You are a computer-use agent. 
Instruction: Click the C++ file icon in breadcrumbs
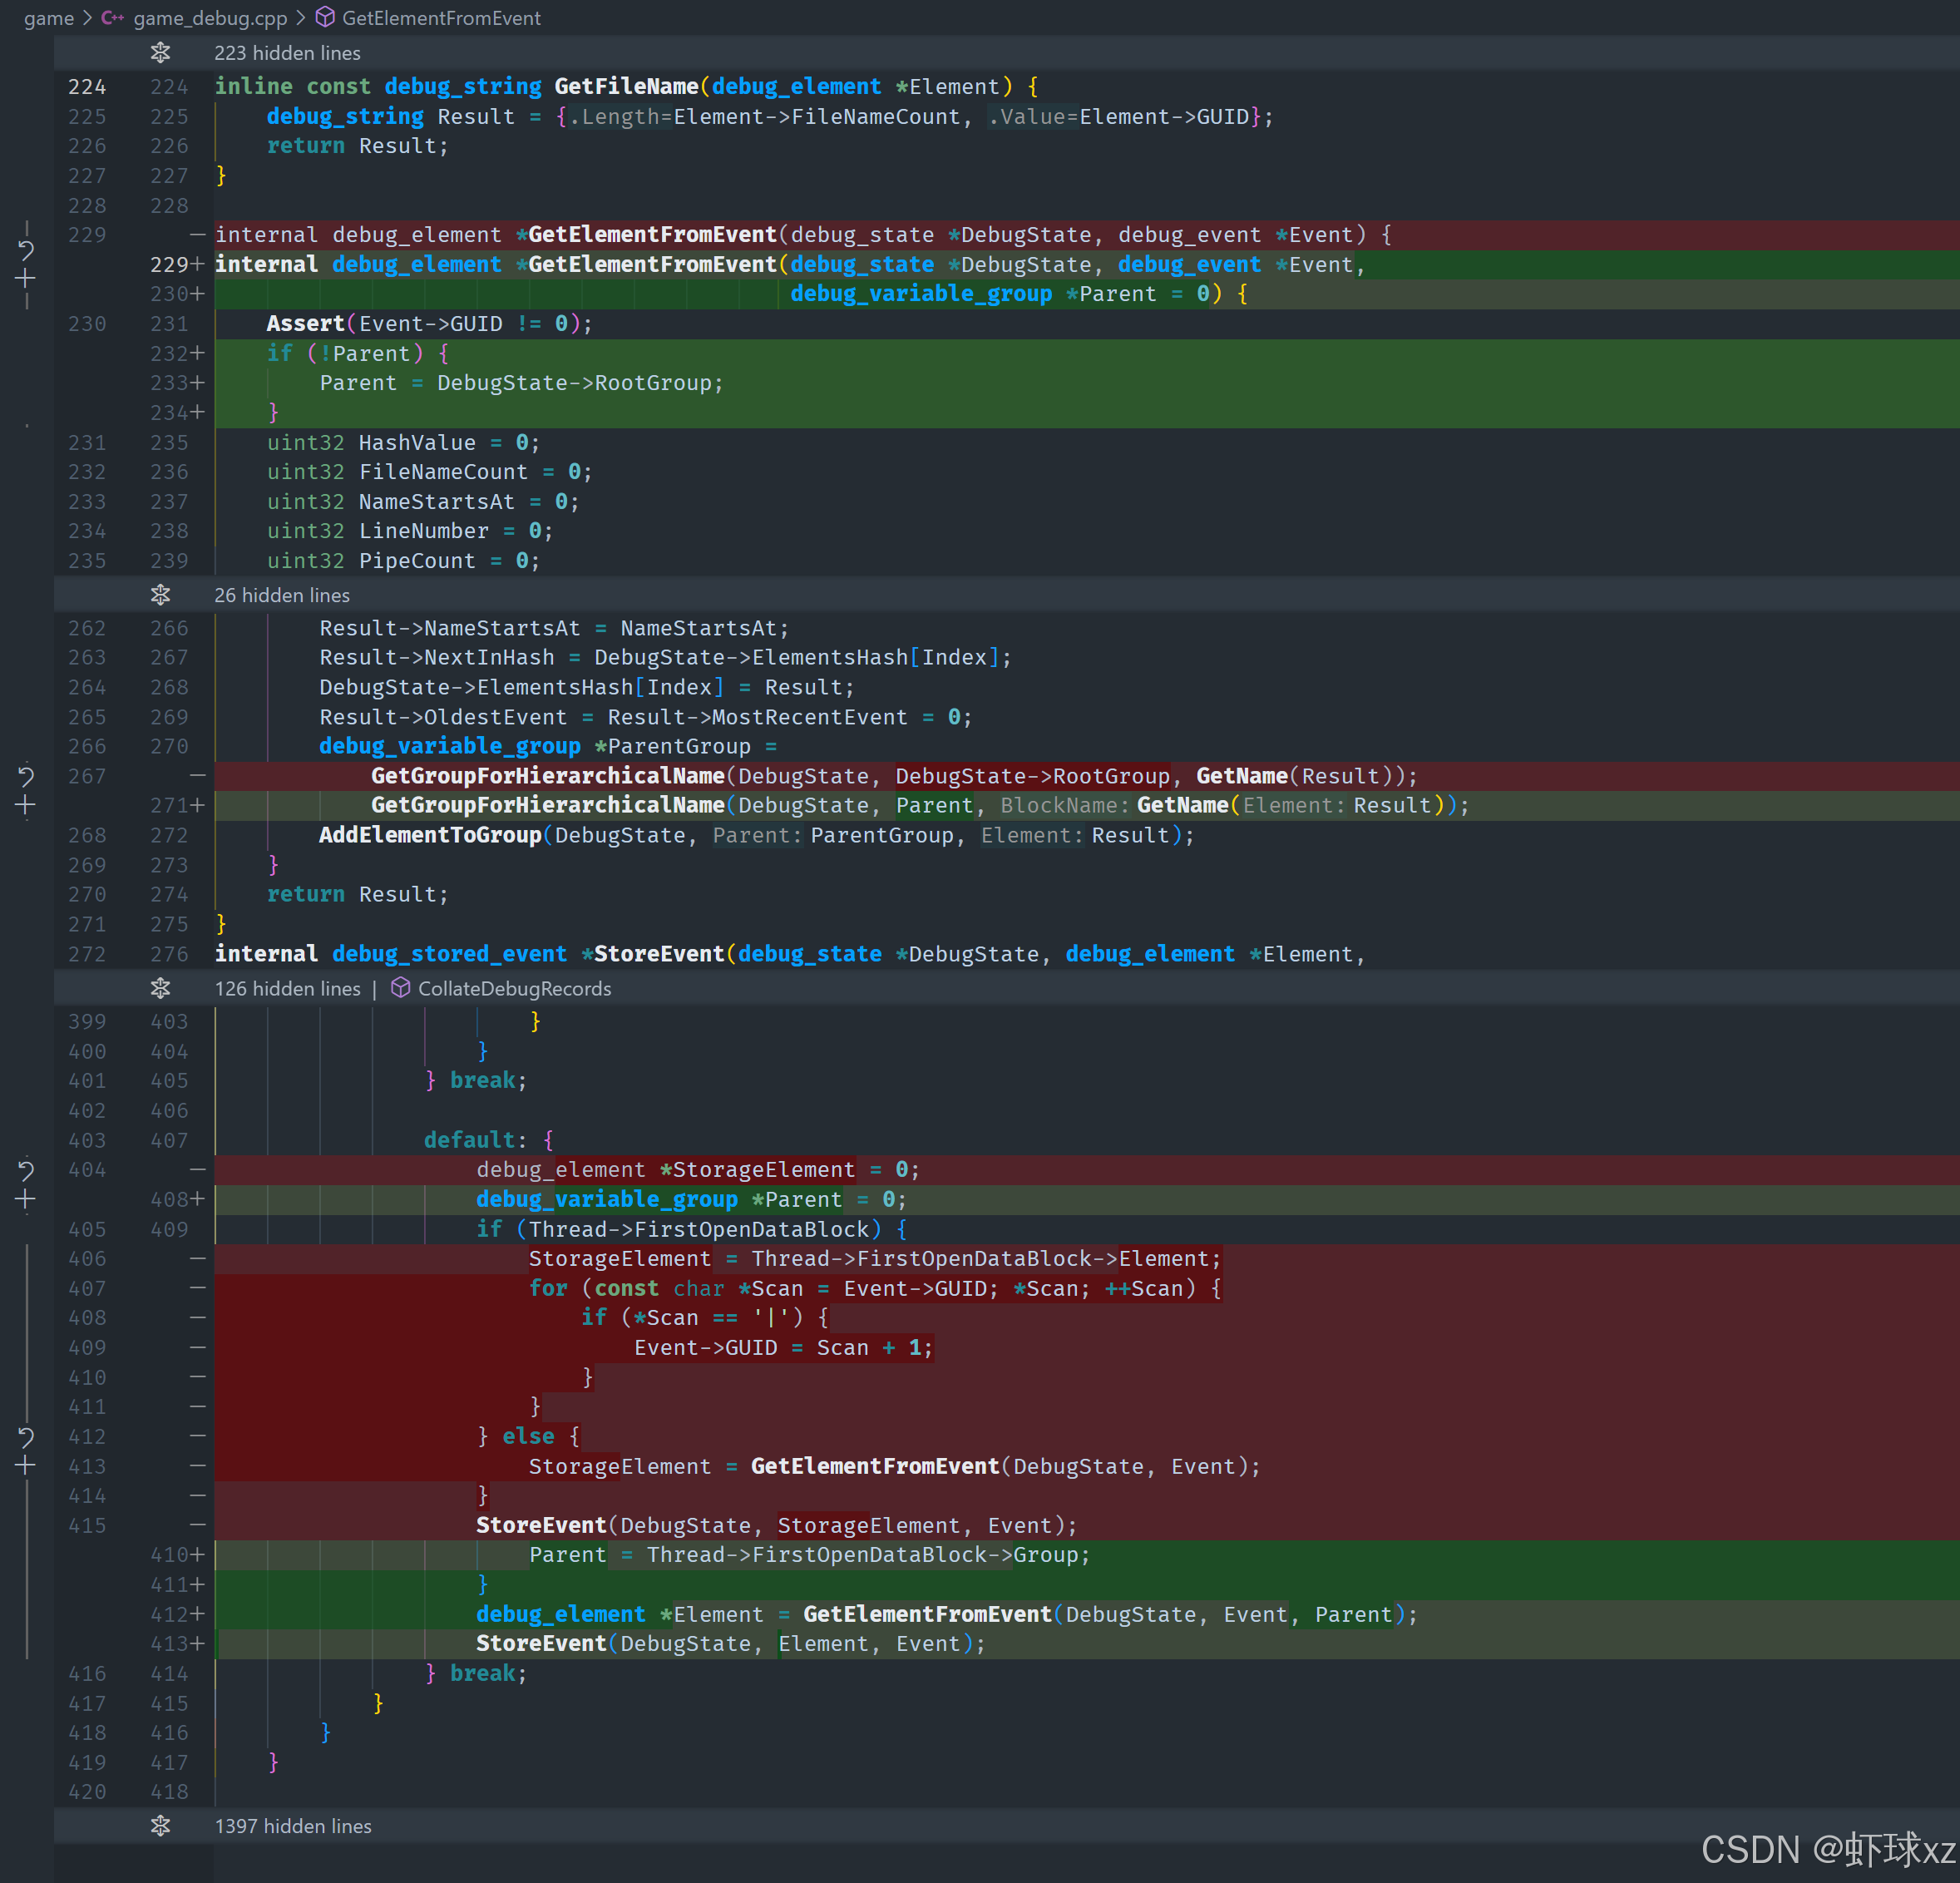coord(112,18)
